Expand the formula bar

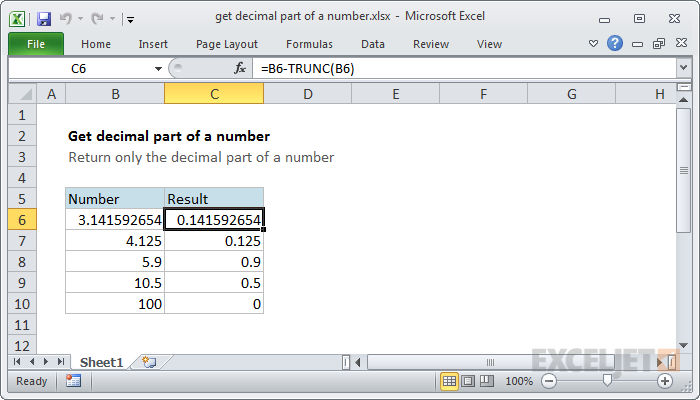683,68
